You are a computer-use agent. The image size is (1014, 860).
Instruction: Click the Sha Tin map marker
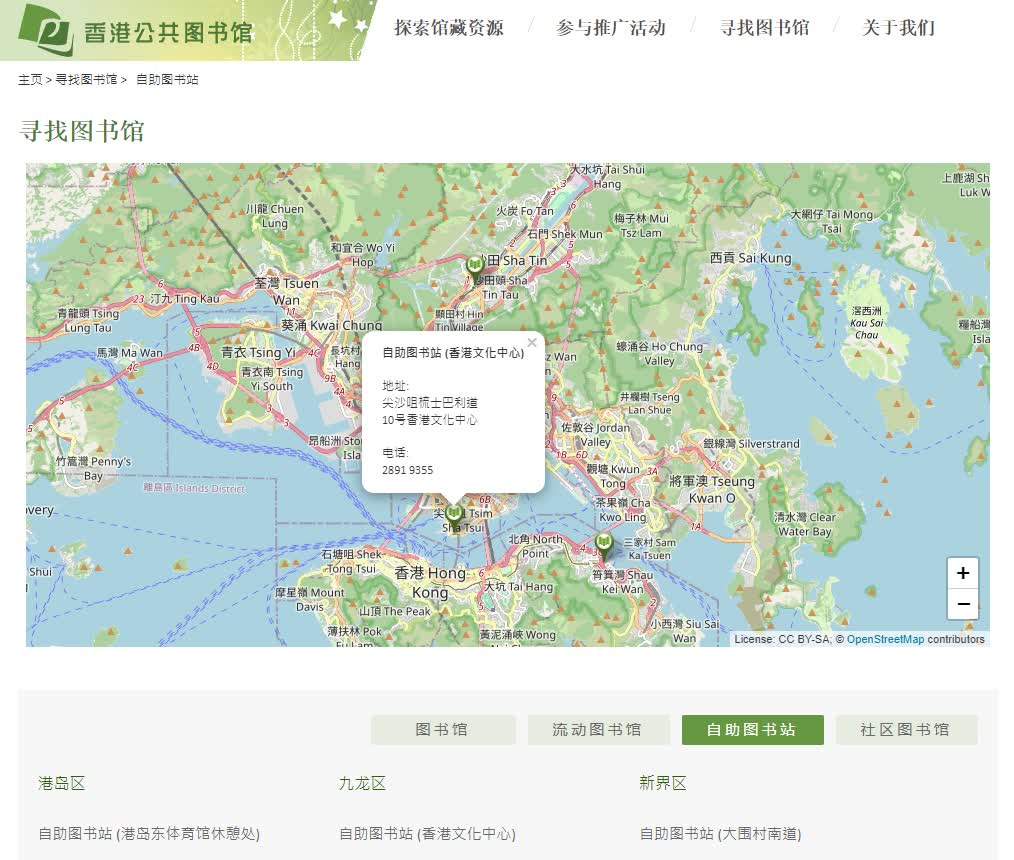click(475, 267)
